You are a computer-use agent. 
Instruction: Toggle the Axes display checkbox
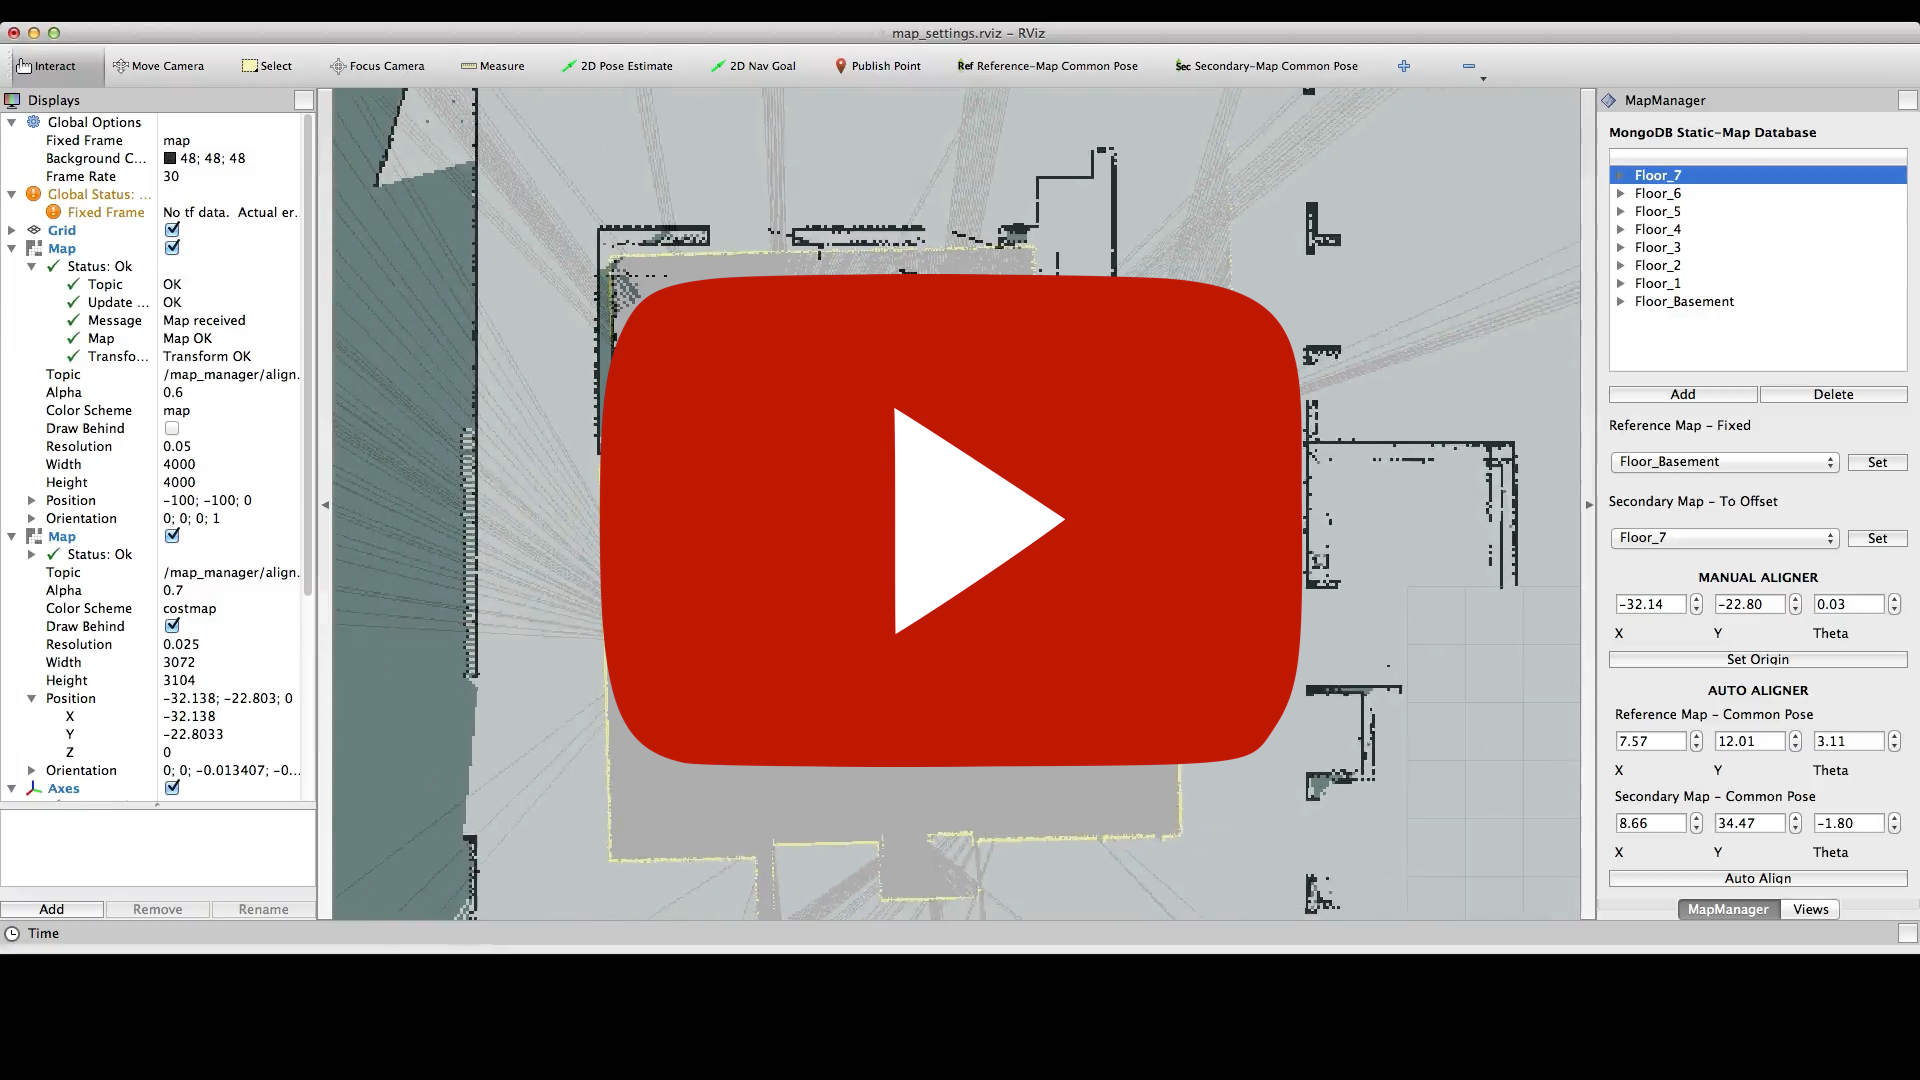(172, 788)
